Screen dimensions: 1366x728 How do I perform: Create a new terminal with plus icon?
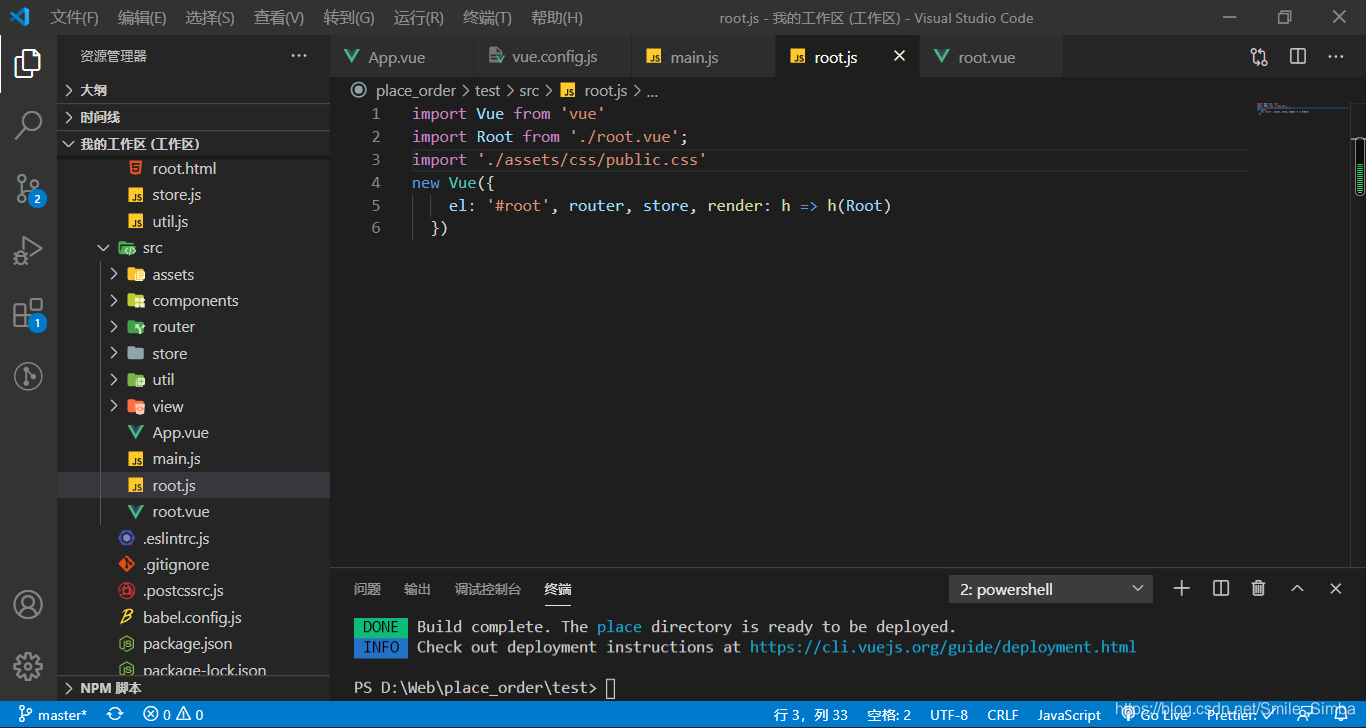tap(1182, 589)
